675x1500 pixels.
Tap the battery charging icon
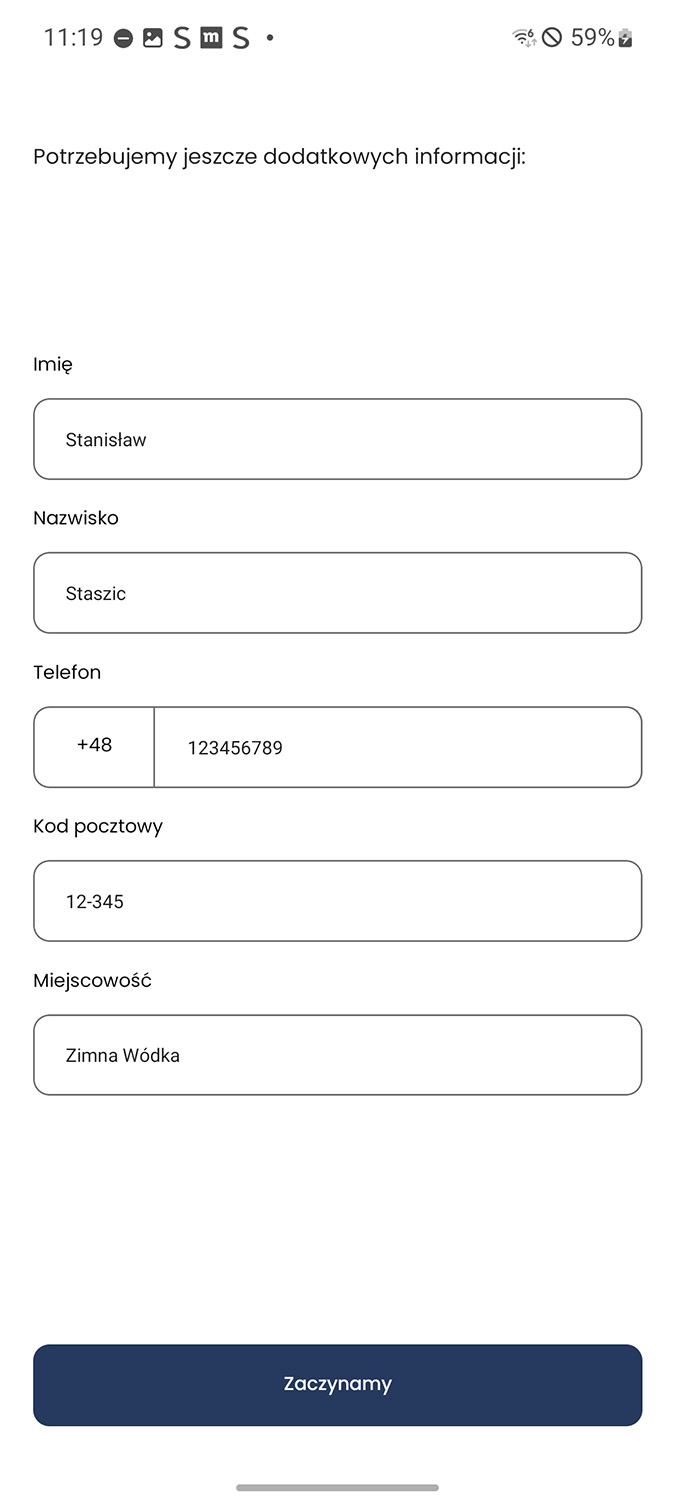point(626,38)
